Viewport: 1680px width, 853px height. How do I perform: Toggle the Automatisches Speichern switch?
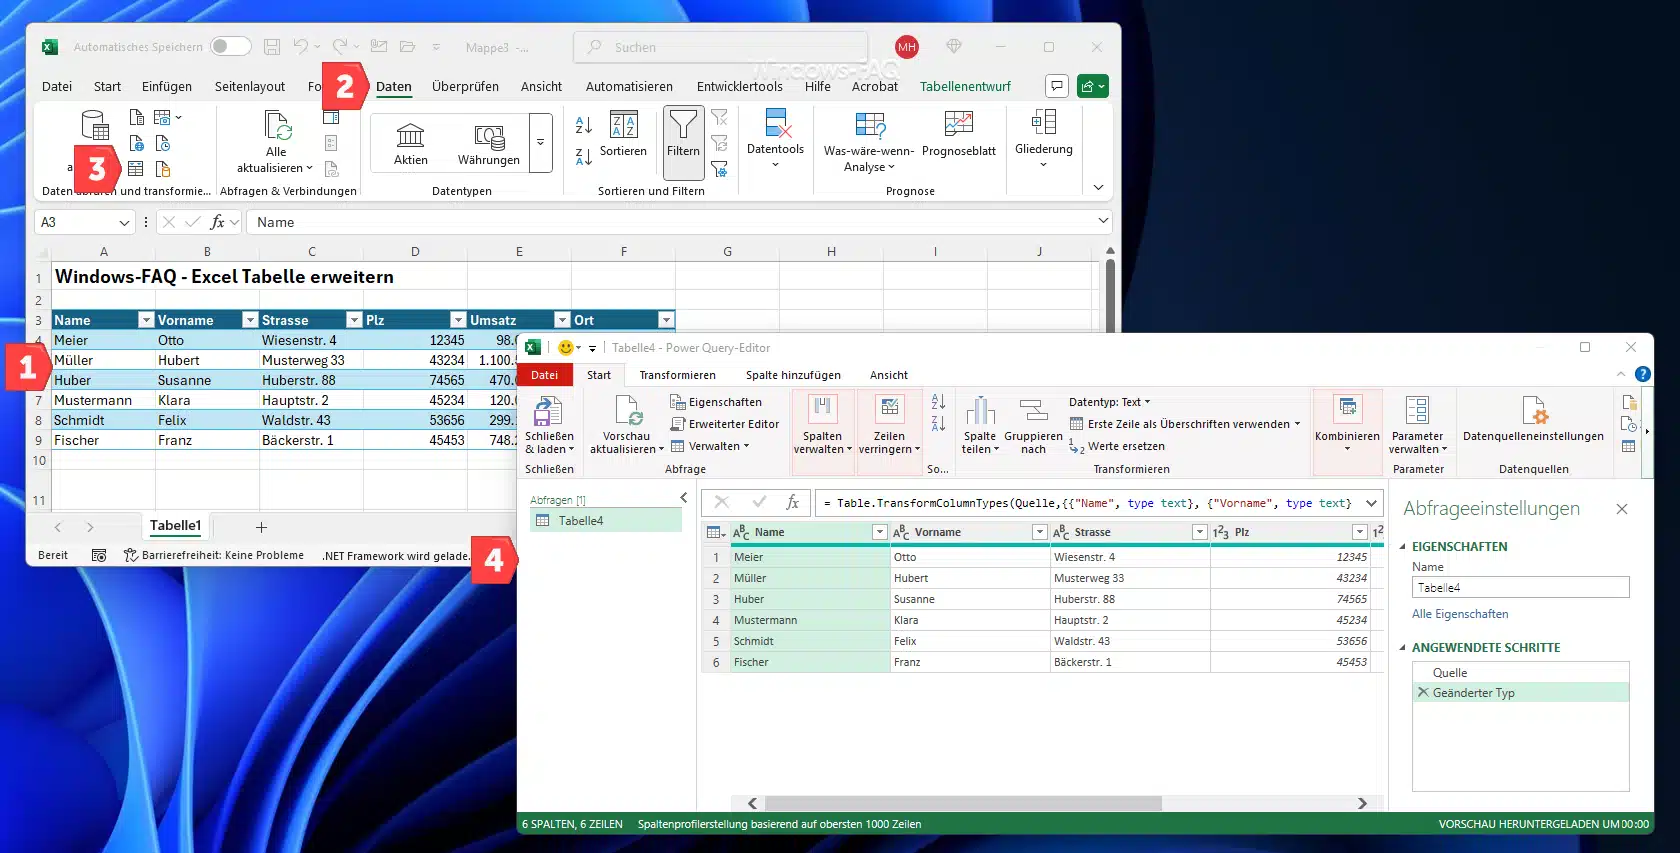pos(230,47)
